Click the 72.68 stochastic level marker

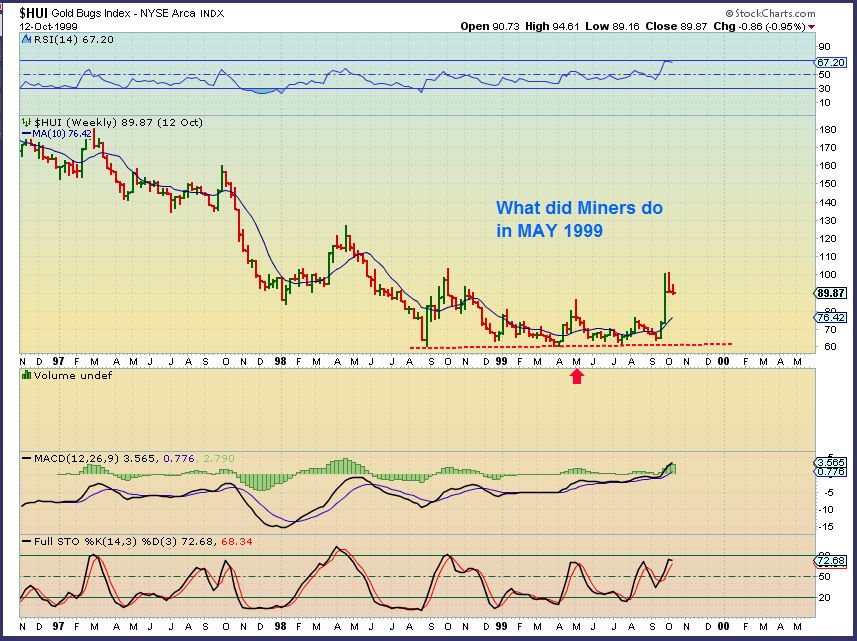(x=835, y=563)
